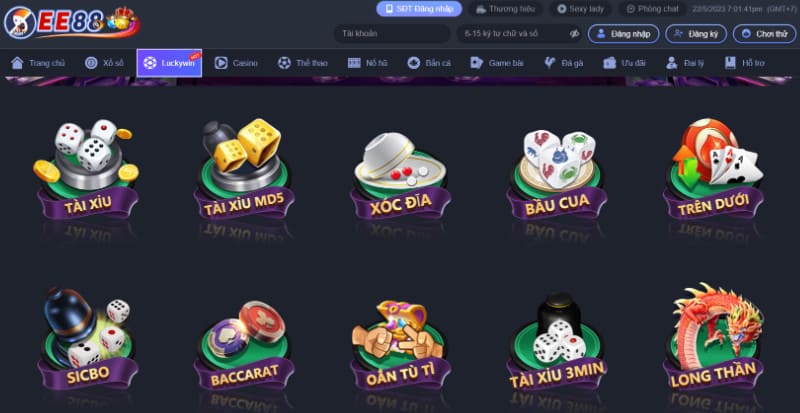Toggle password visibility eye icon
Image resolution: width=800 pixels, height=413 pixels.
(574, 34)
